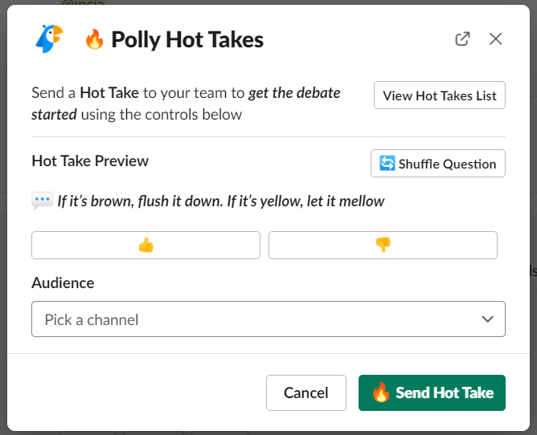Screen dimensions: 537x435
Task: Select the hot take question text
Action: click(221, 201)
